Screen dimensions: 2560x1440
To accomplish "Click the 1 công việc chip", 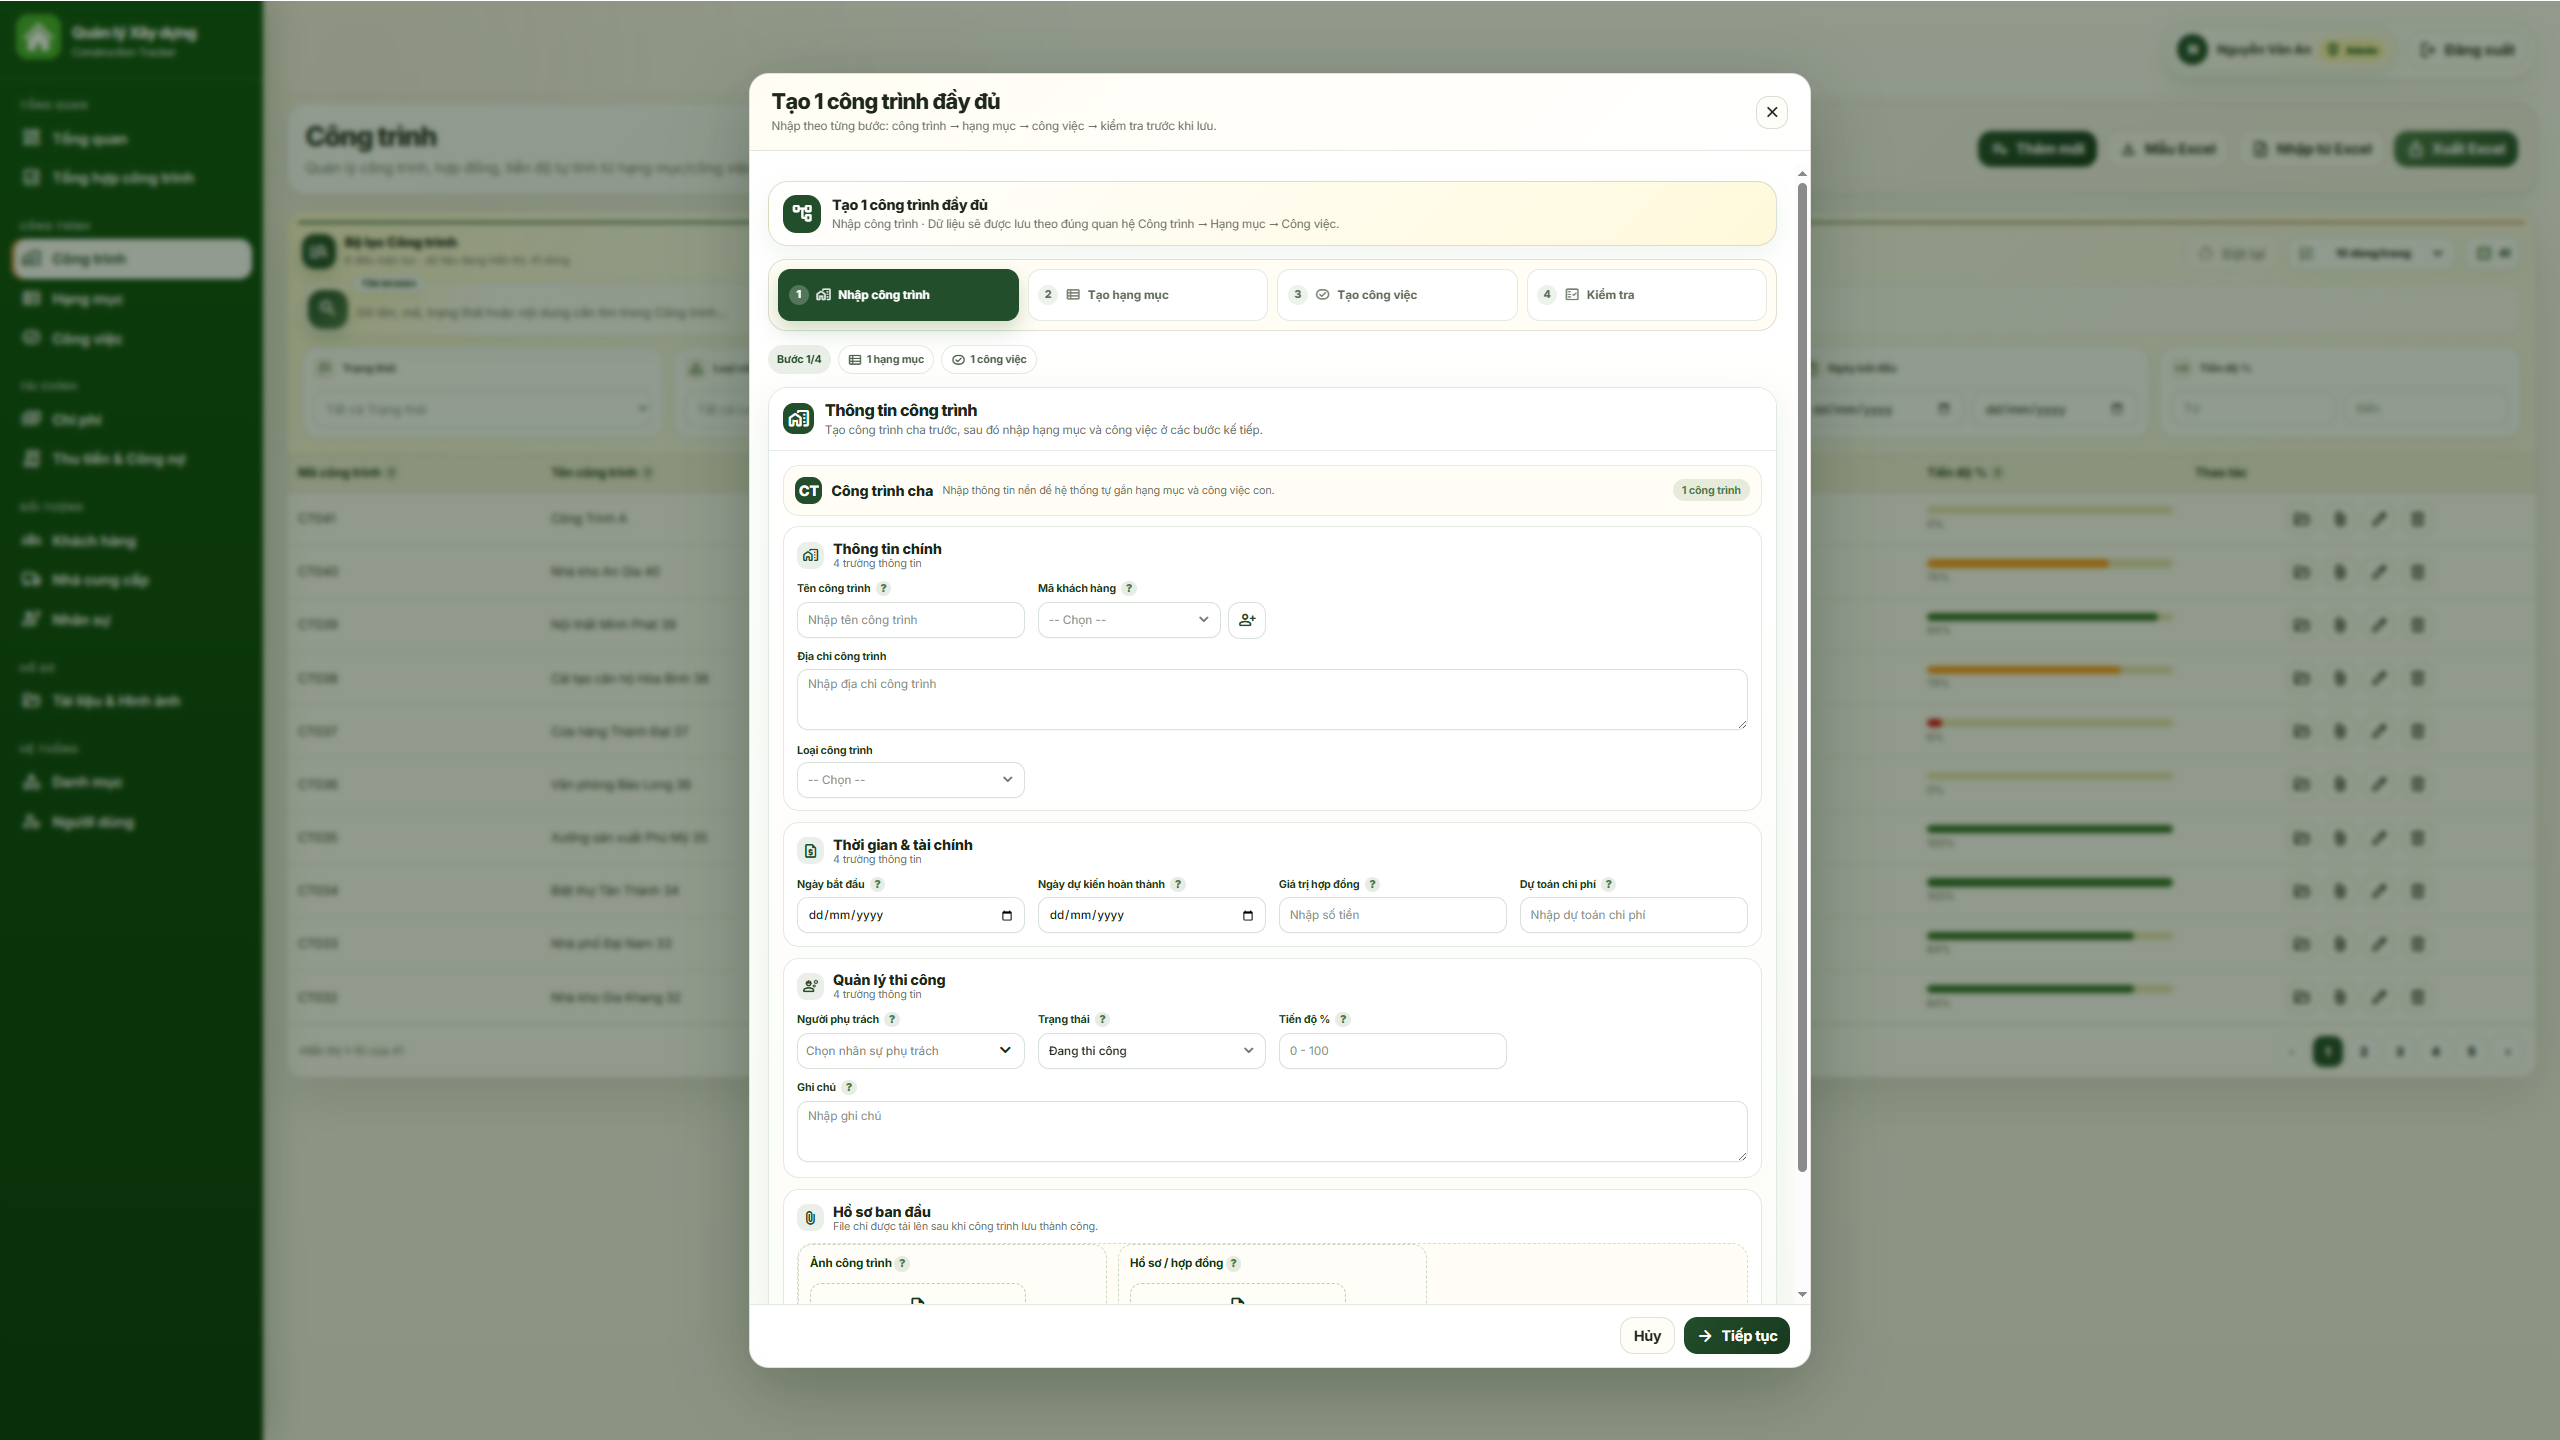I will tap(989, 359).
